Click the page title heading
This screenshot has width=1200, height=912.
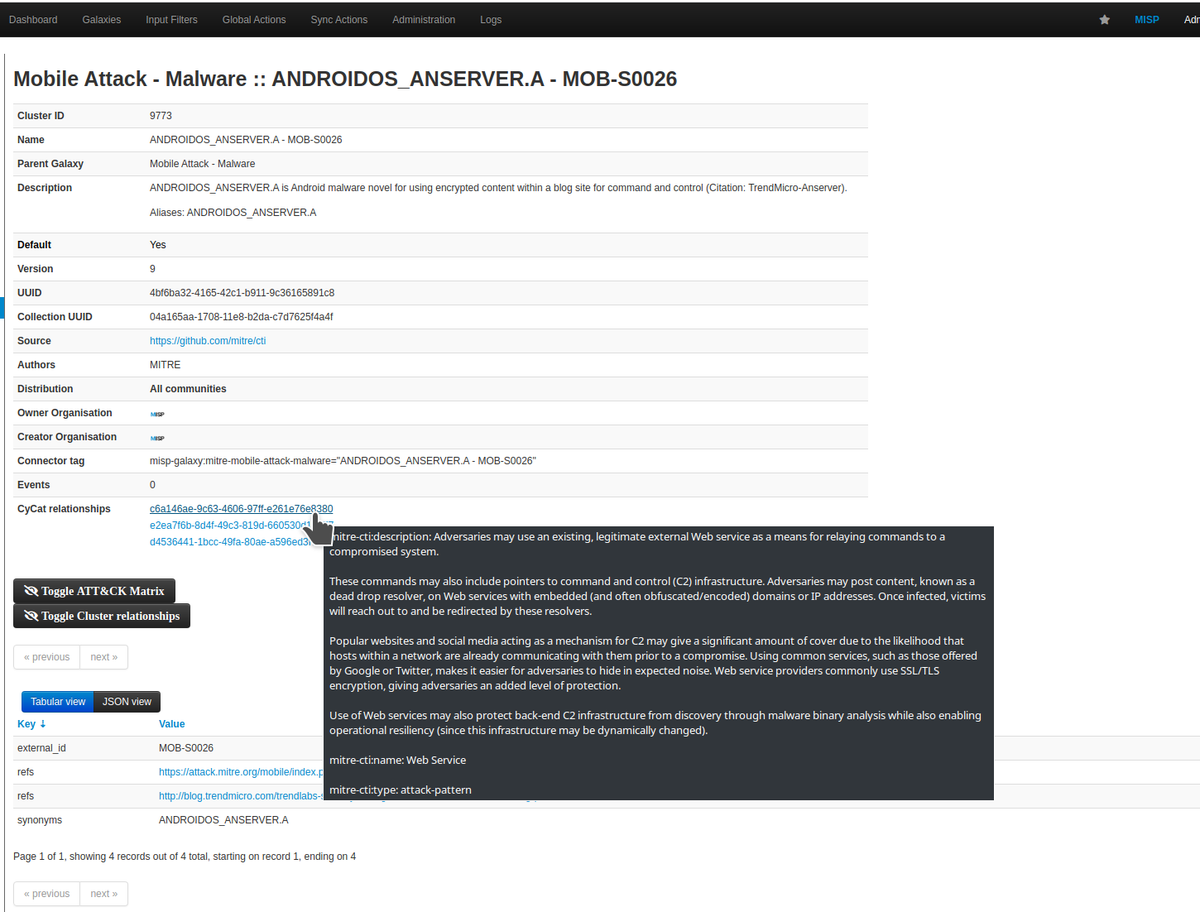[x=345, y=79]
